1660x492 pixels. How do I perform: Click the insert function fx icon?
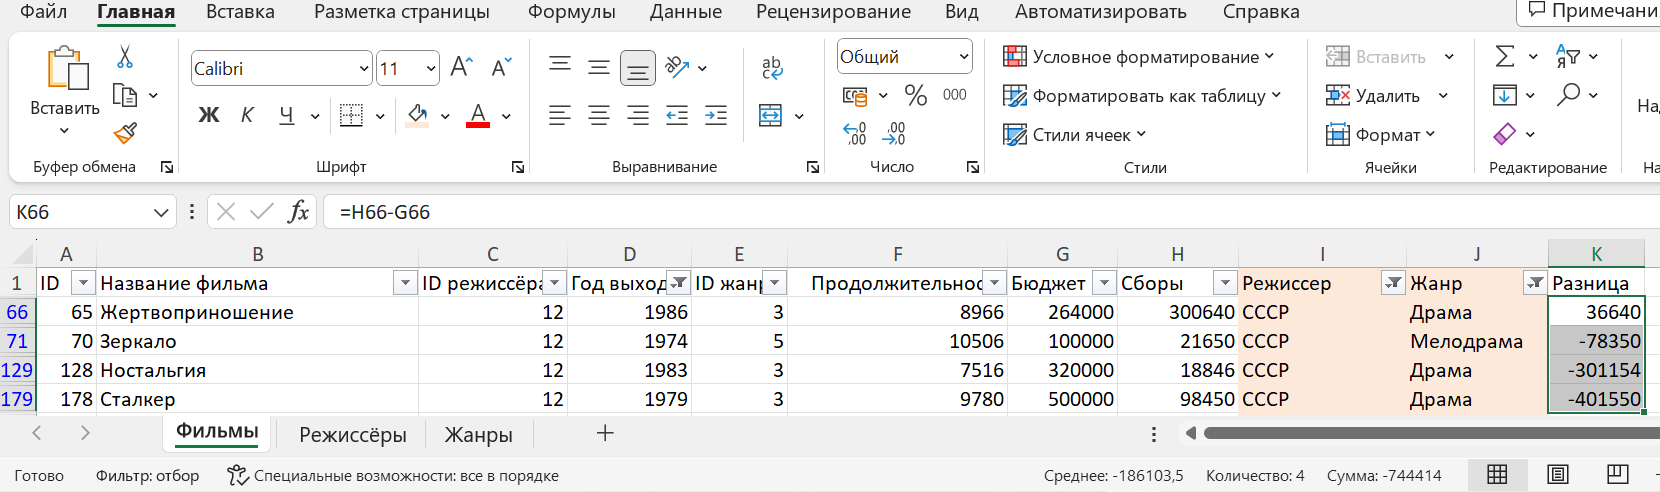coord(298,211)
